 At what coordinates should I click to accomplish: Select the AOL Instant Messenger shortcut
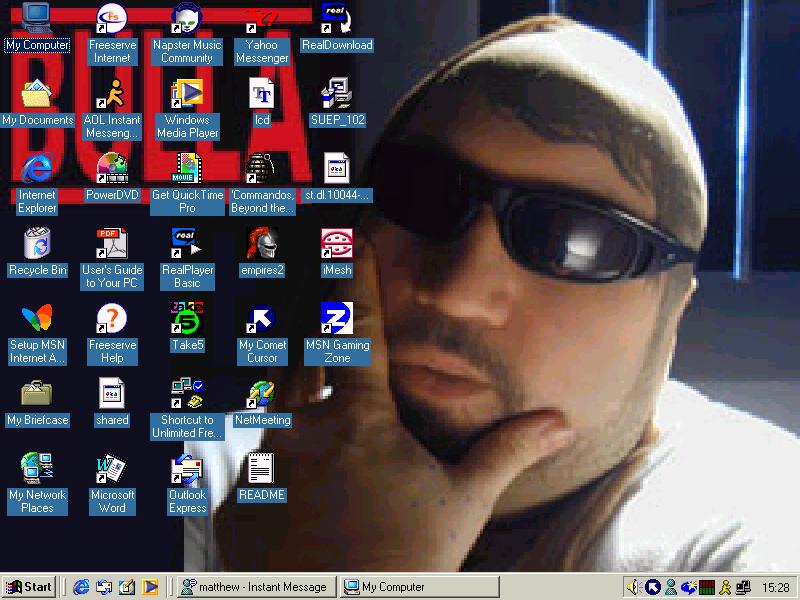point(112,94)
